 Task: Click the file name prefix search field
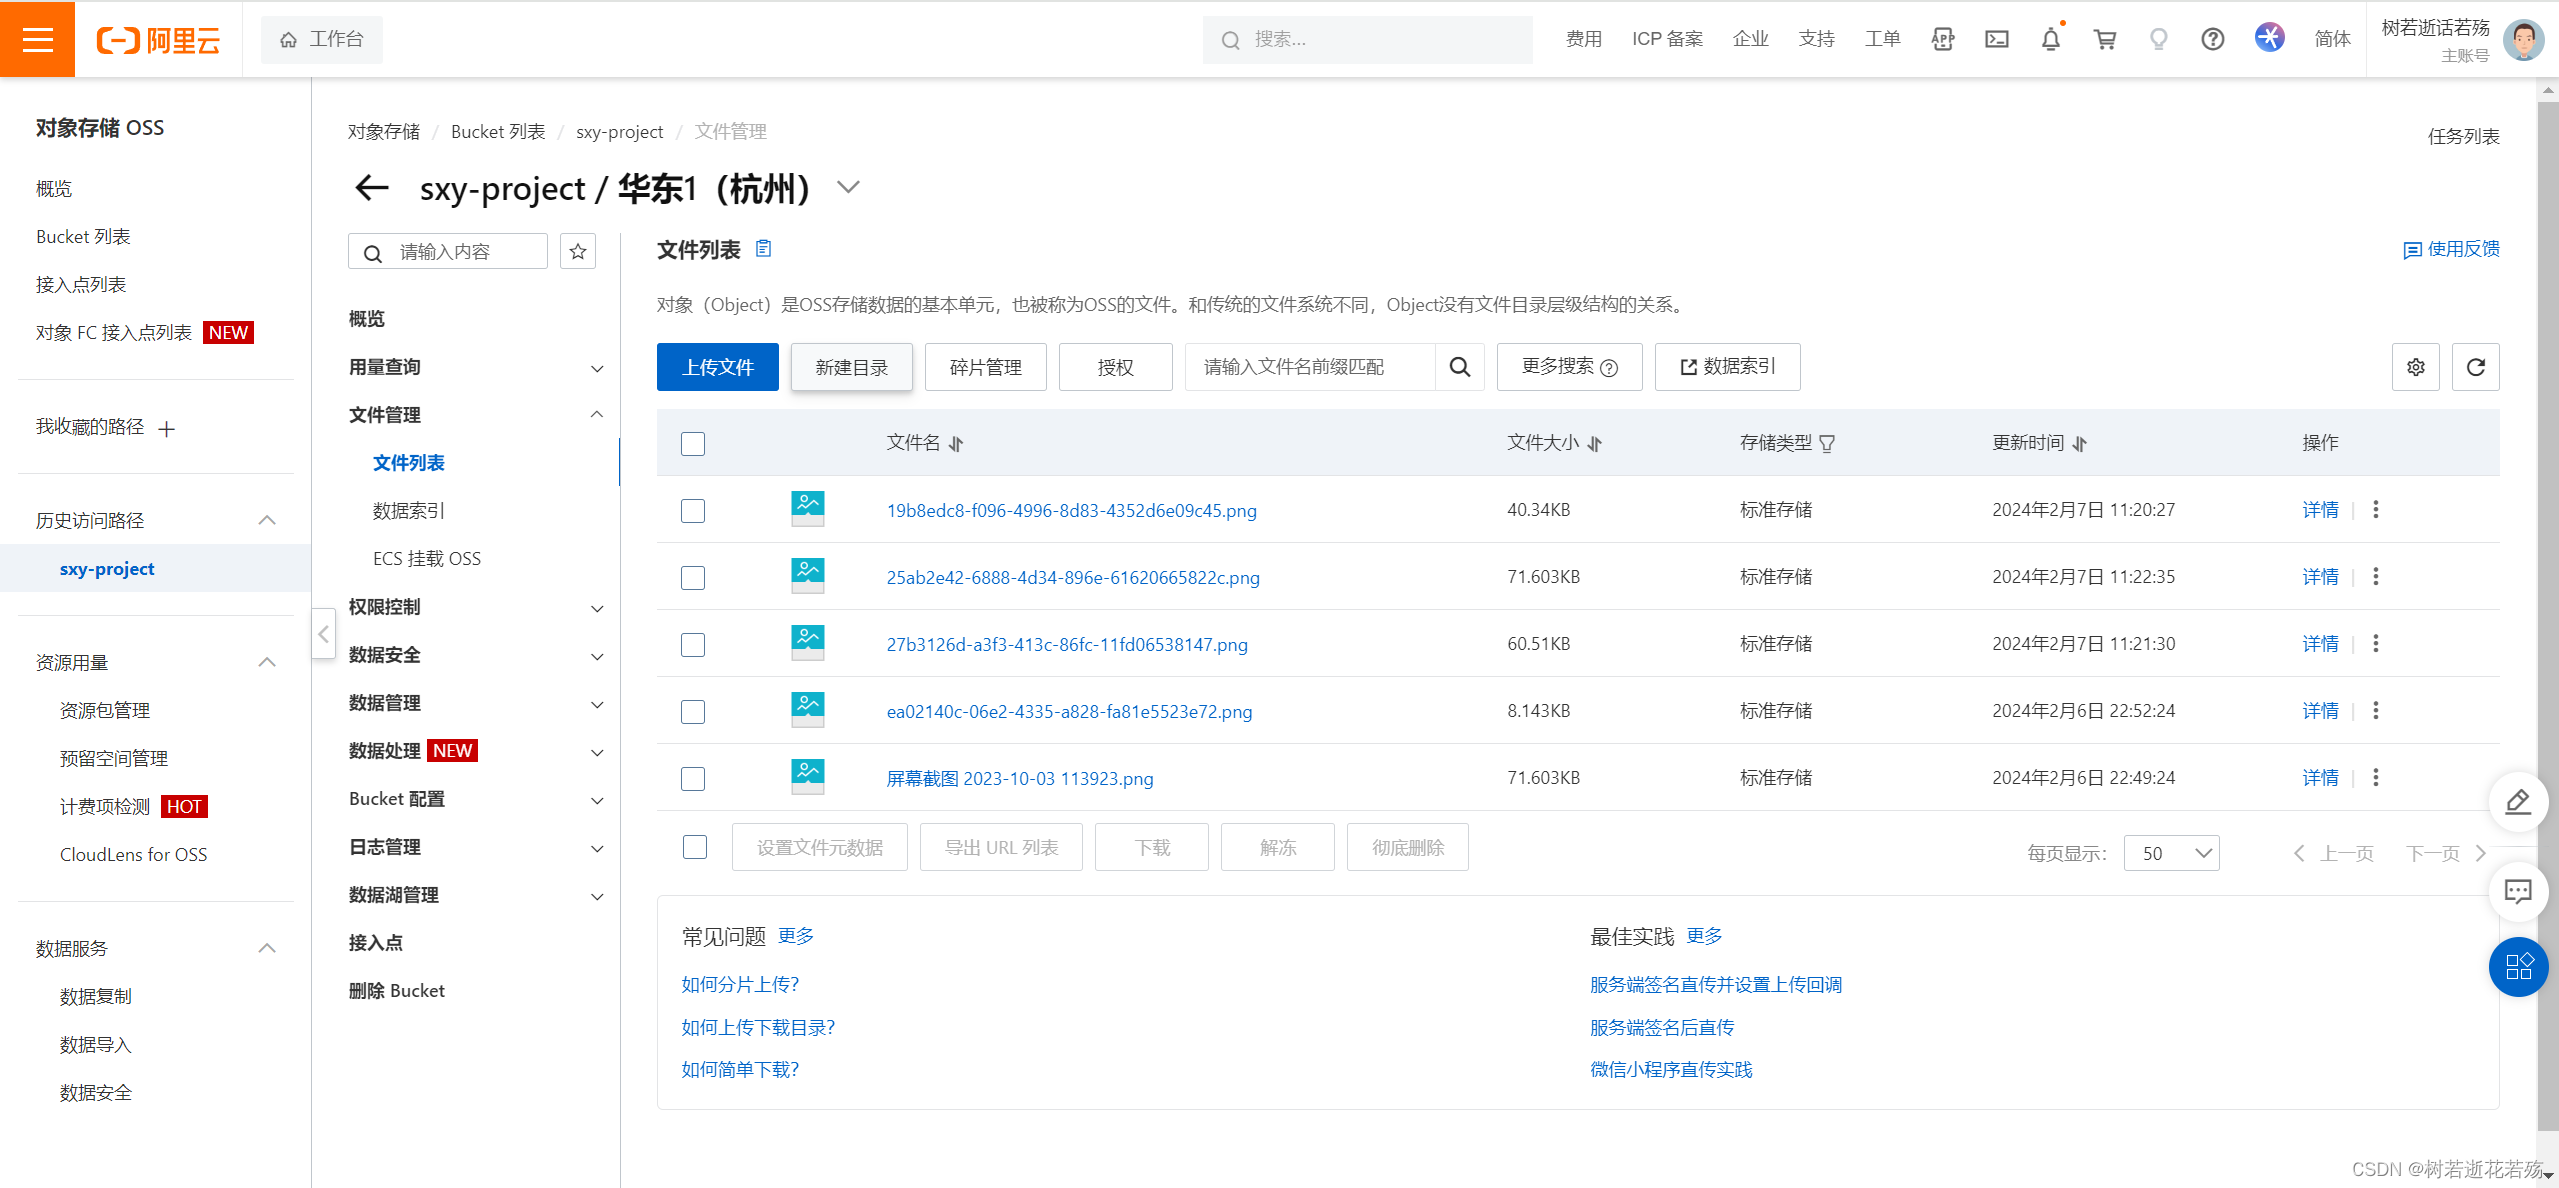[1310, 367]
